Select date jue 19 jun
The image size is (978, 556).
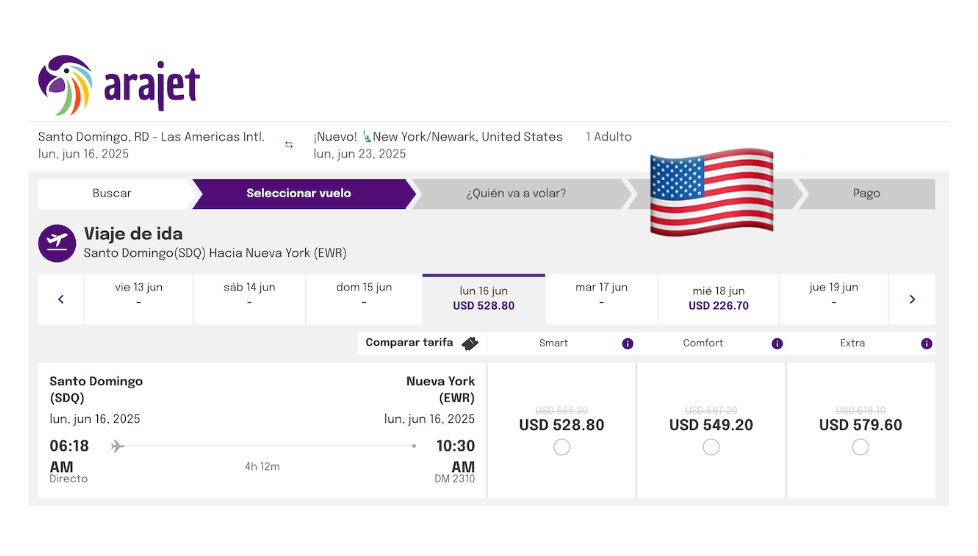(834, 300)
